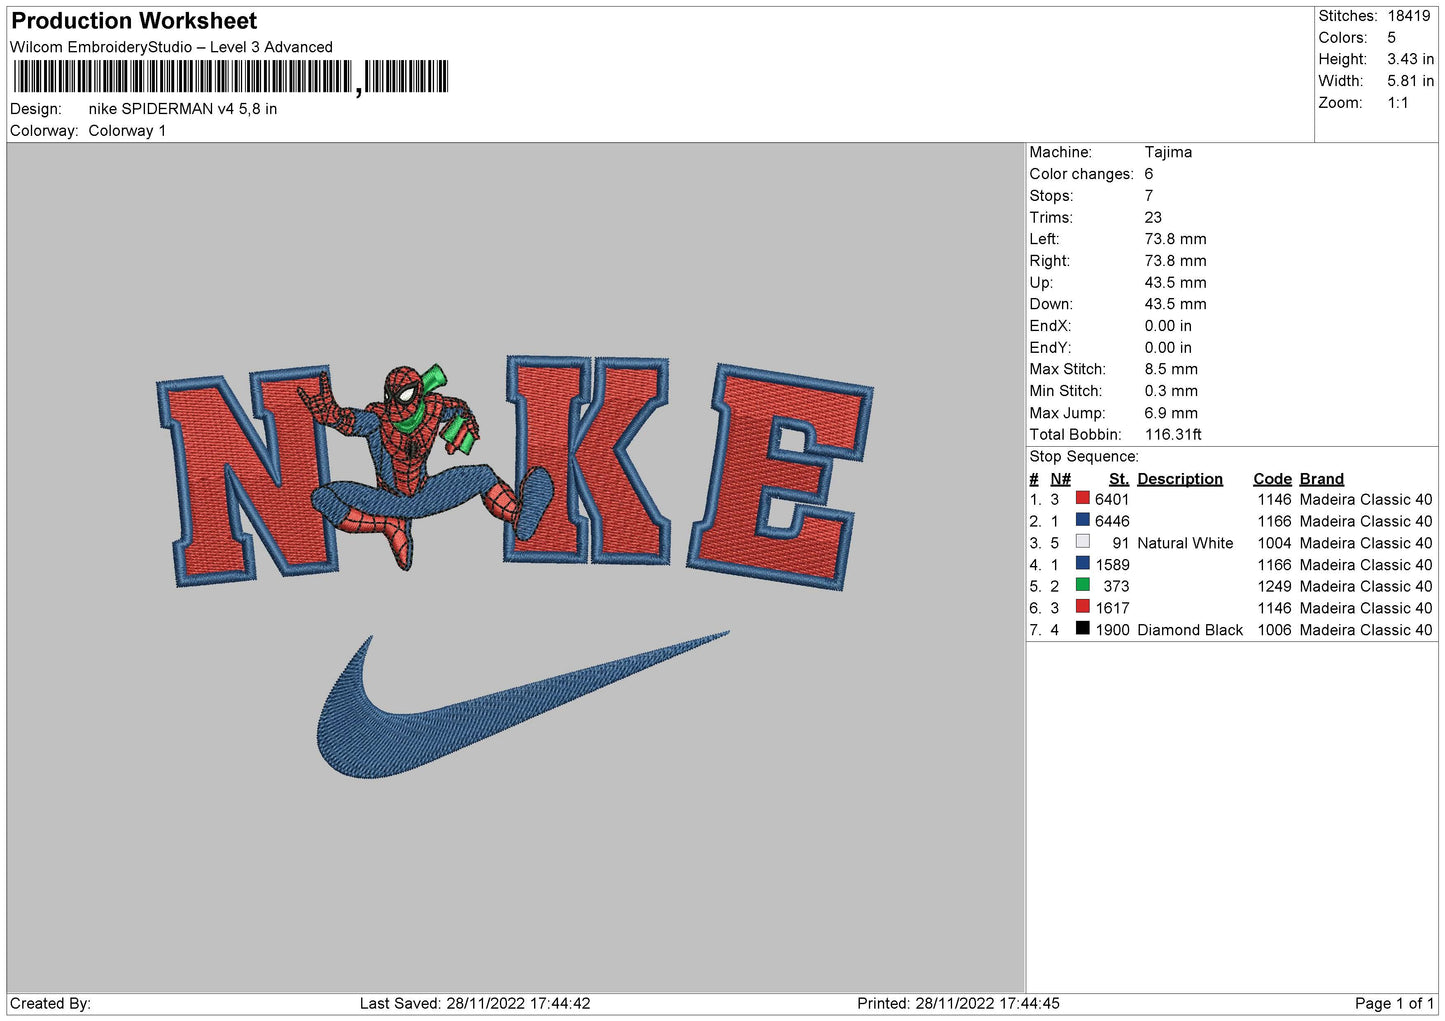Click the blue swatch for thread 1589
The height and width of the screenshot is (1021, 1445).
click(x=1082, y=564)
